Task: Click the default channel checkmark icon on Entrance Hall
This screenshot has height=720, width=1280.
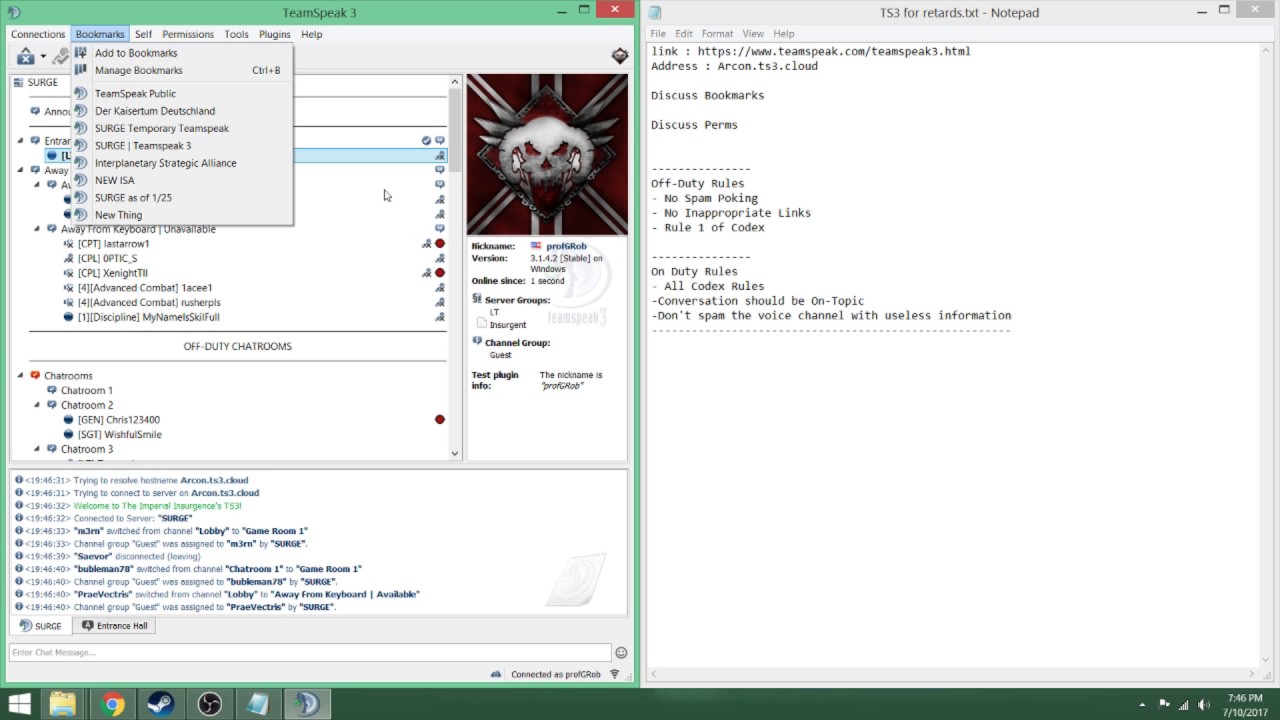Action: point(426,141)
